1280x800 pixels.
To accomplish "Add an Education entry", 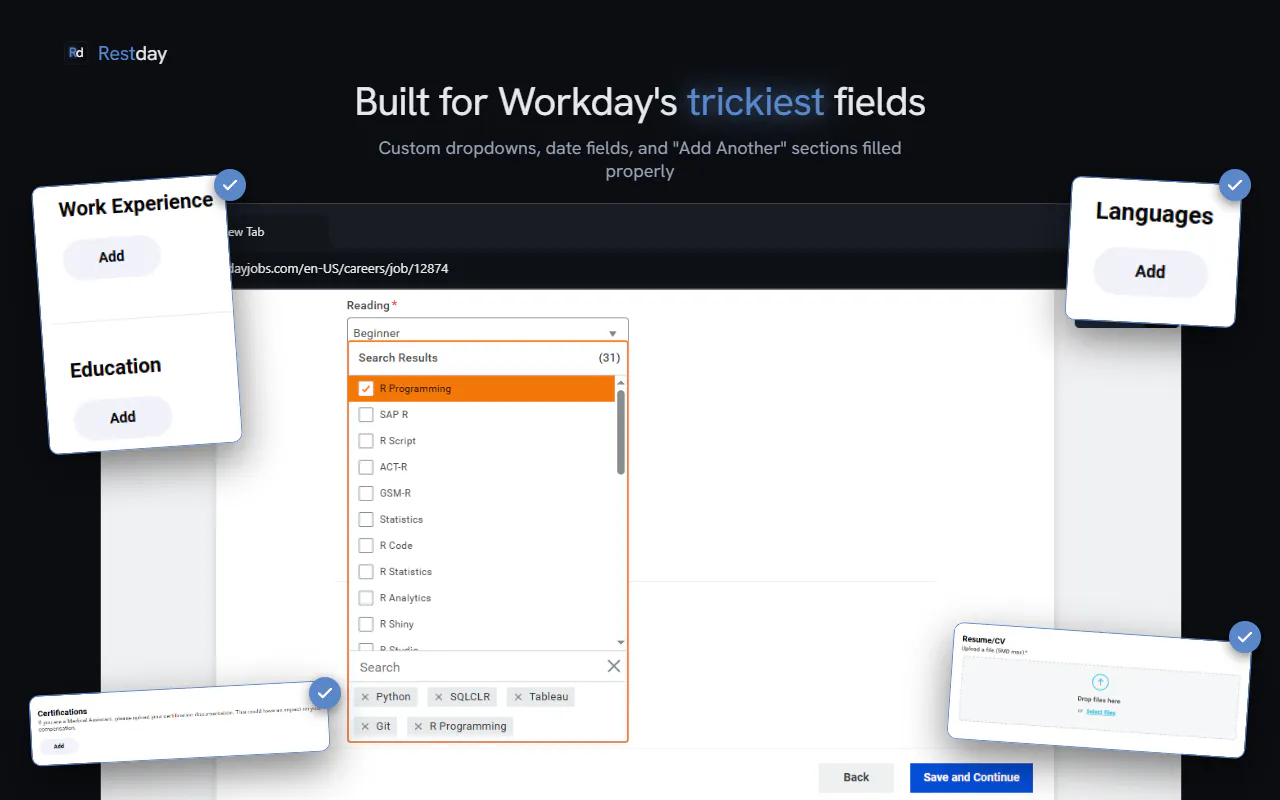I will pyautogui.click(x=123, y=417).
